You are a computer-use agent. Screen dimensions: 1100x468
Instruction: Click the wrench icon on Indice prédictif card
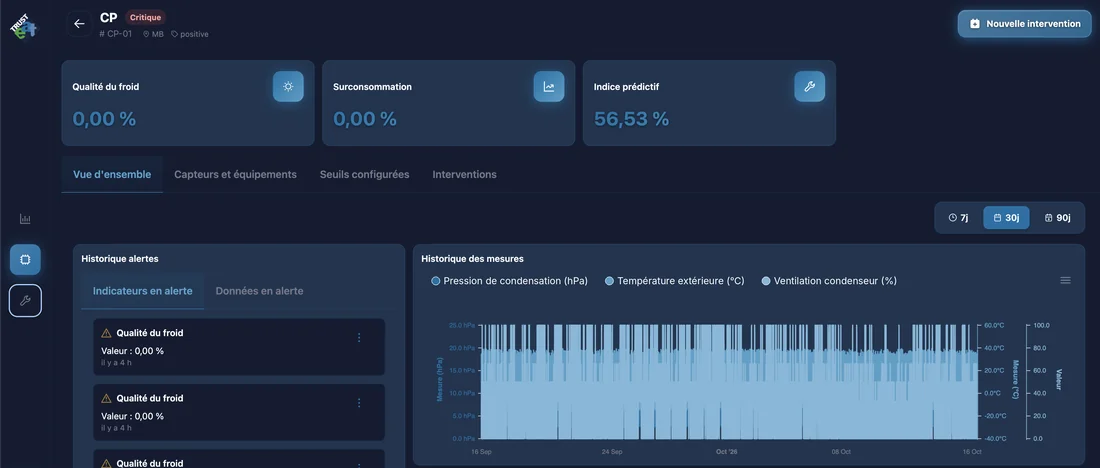click(810, 86)
